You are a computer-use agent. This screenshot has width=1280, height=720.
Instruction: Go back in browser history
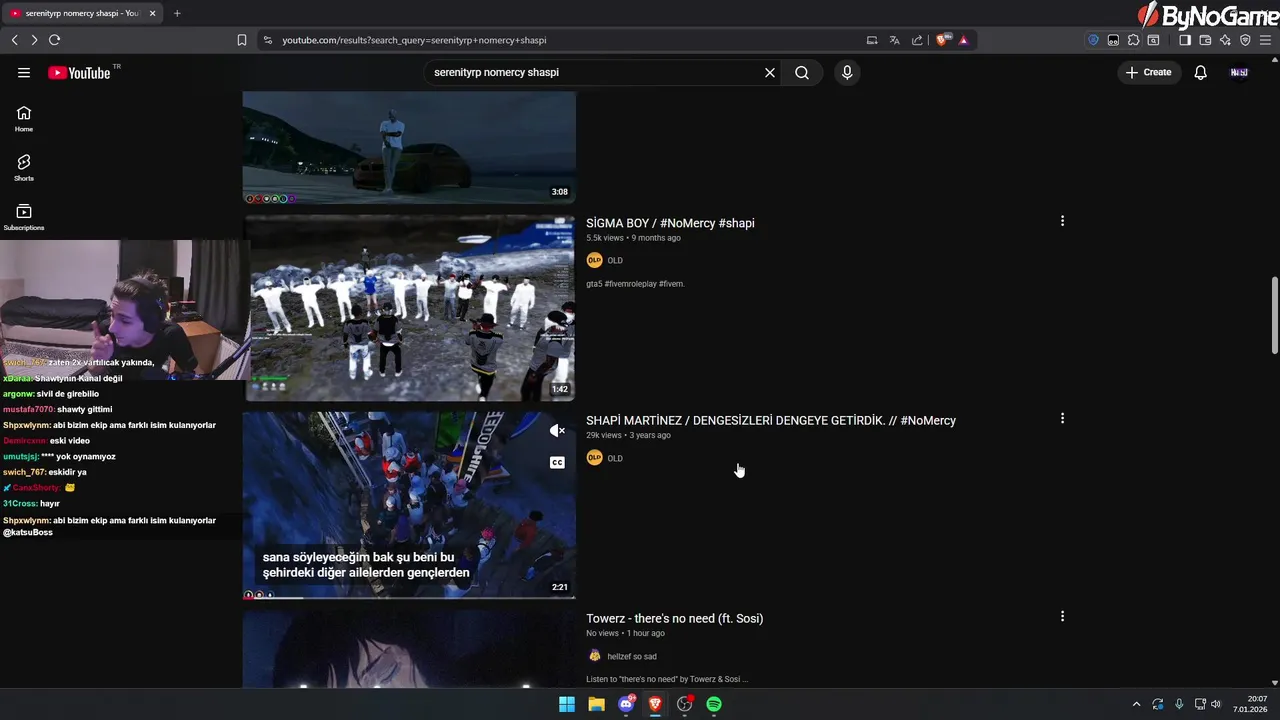pos(14,40)
